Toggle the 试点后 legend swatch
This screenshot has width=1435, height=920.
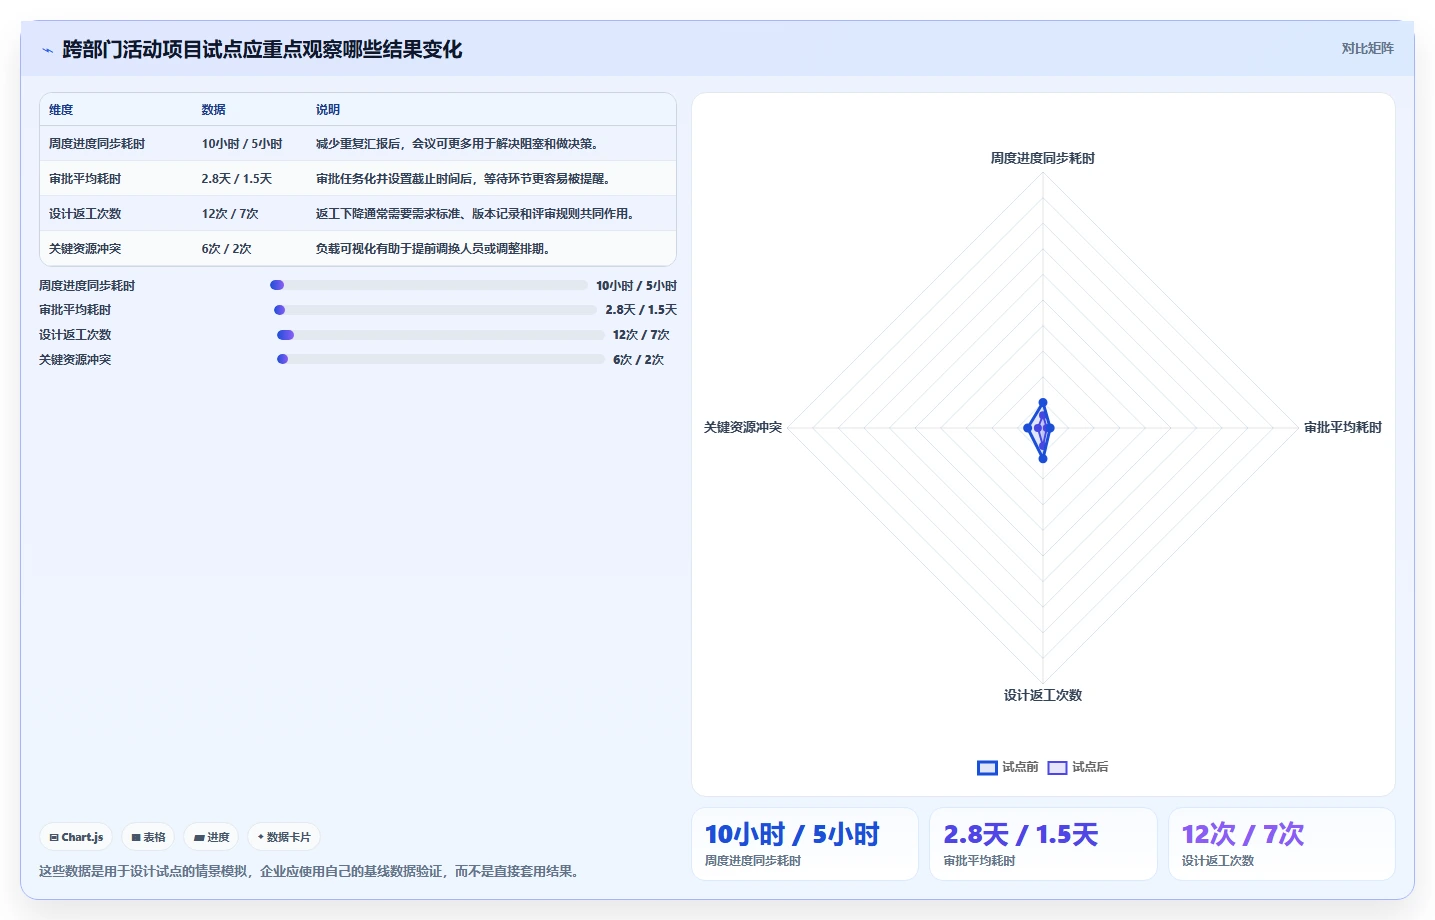[1057, 767]
